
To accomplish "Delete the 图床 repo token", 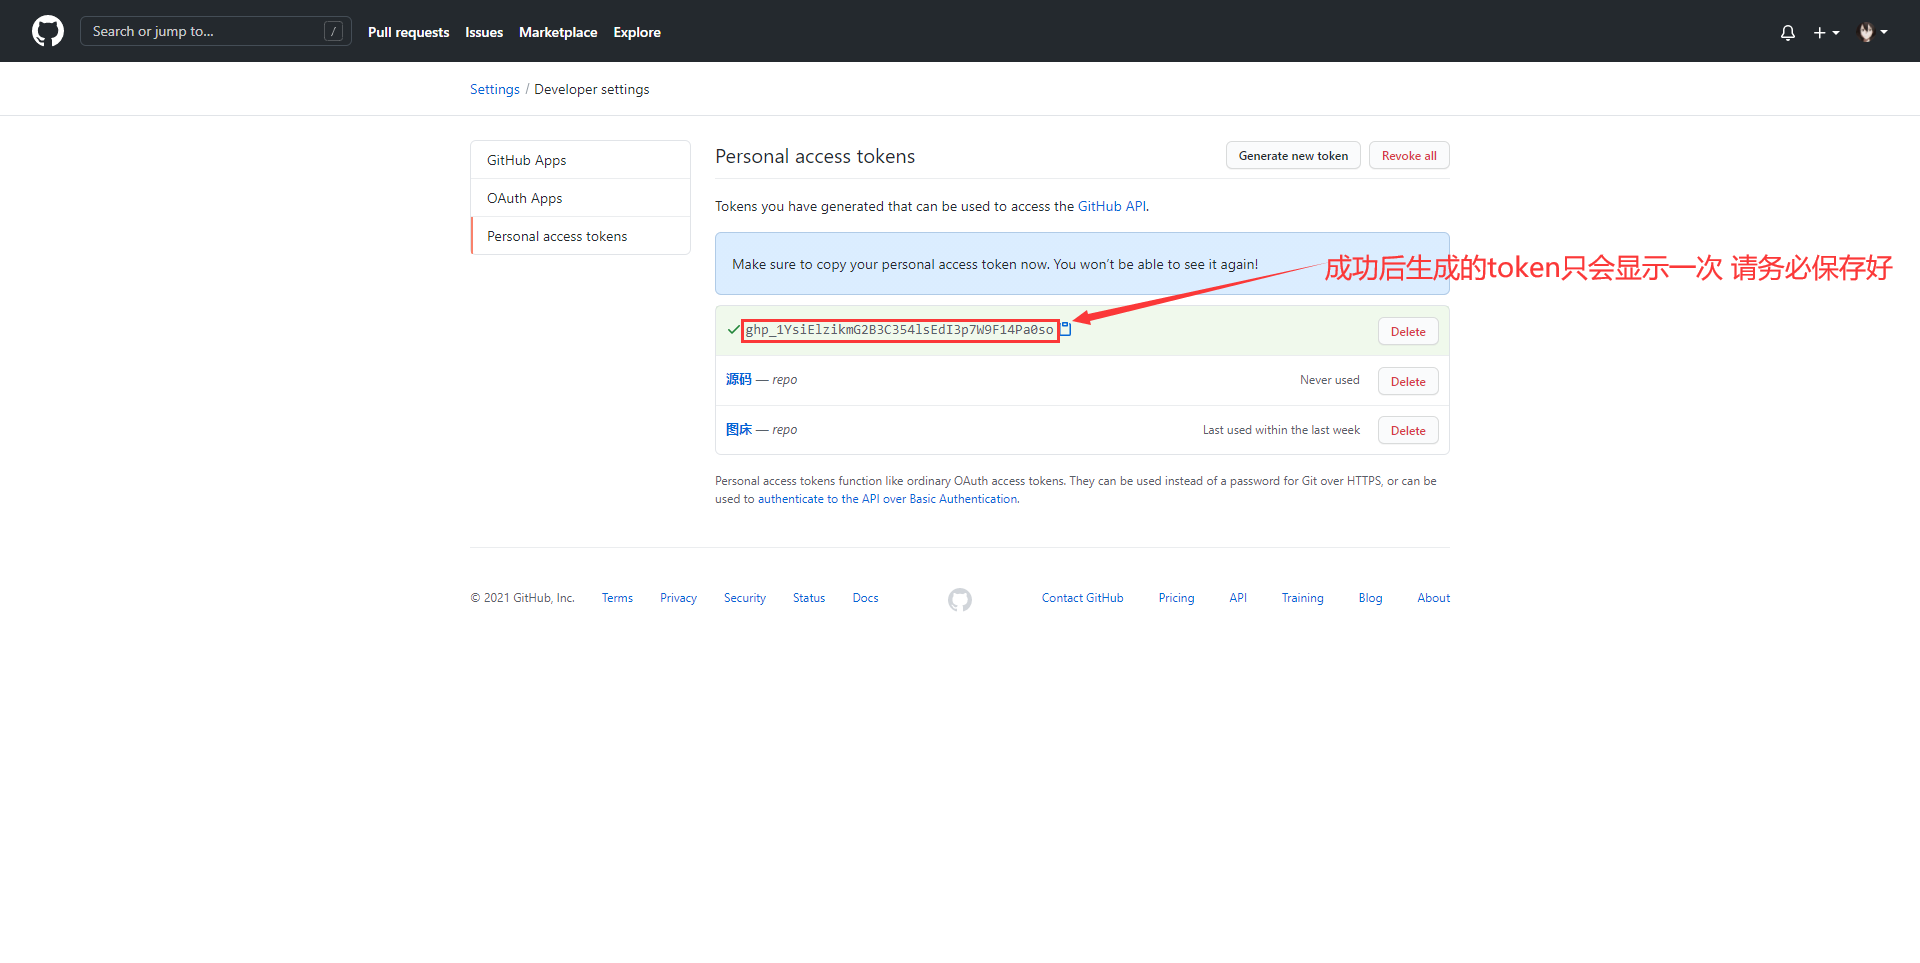I will pyautogui.click(x=1408, y=430).
